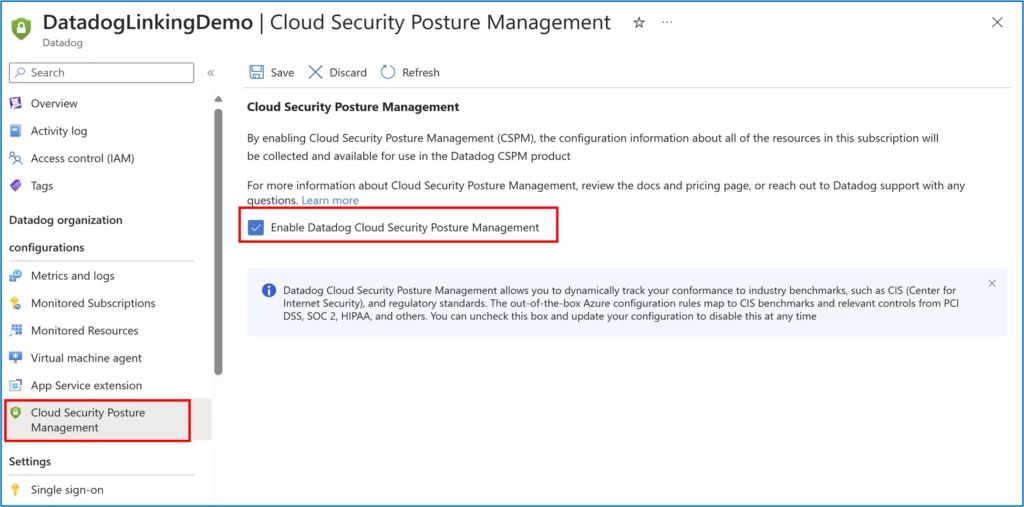Viewport: 1024px width, 507px height.
Task: Click the Monitored Resources grid icon
Action: tap(16, 331)
